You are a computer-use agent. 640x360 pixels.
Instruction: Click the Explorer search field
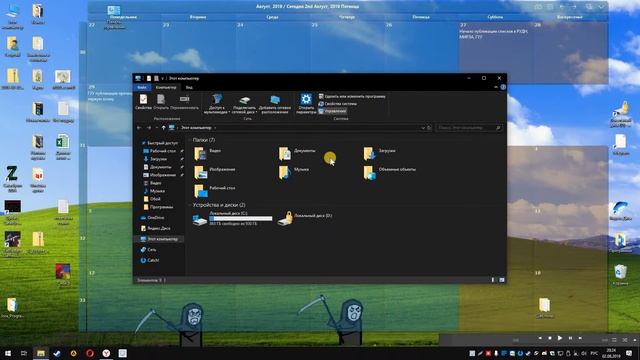click(469, 128)
